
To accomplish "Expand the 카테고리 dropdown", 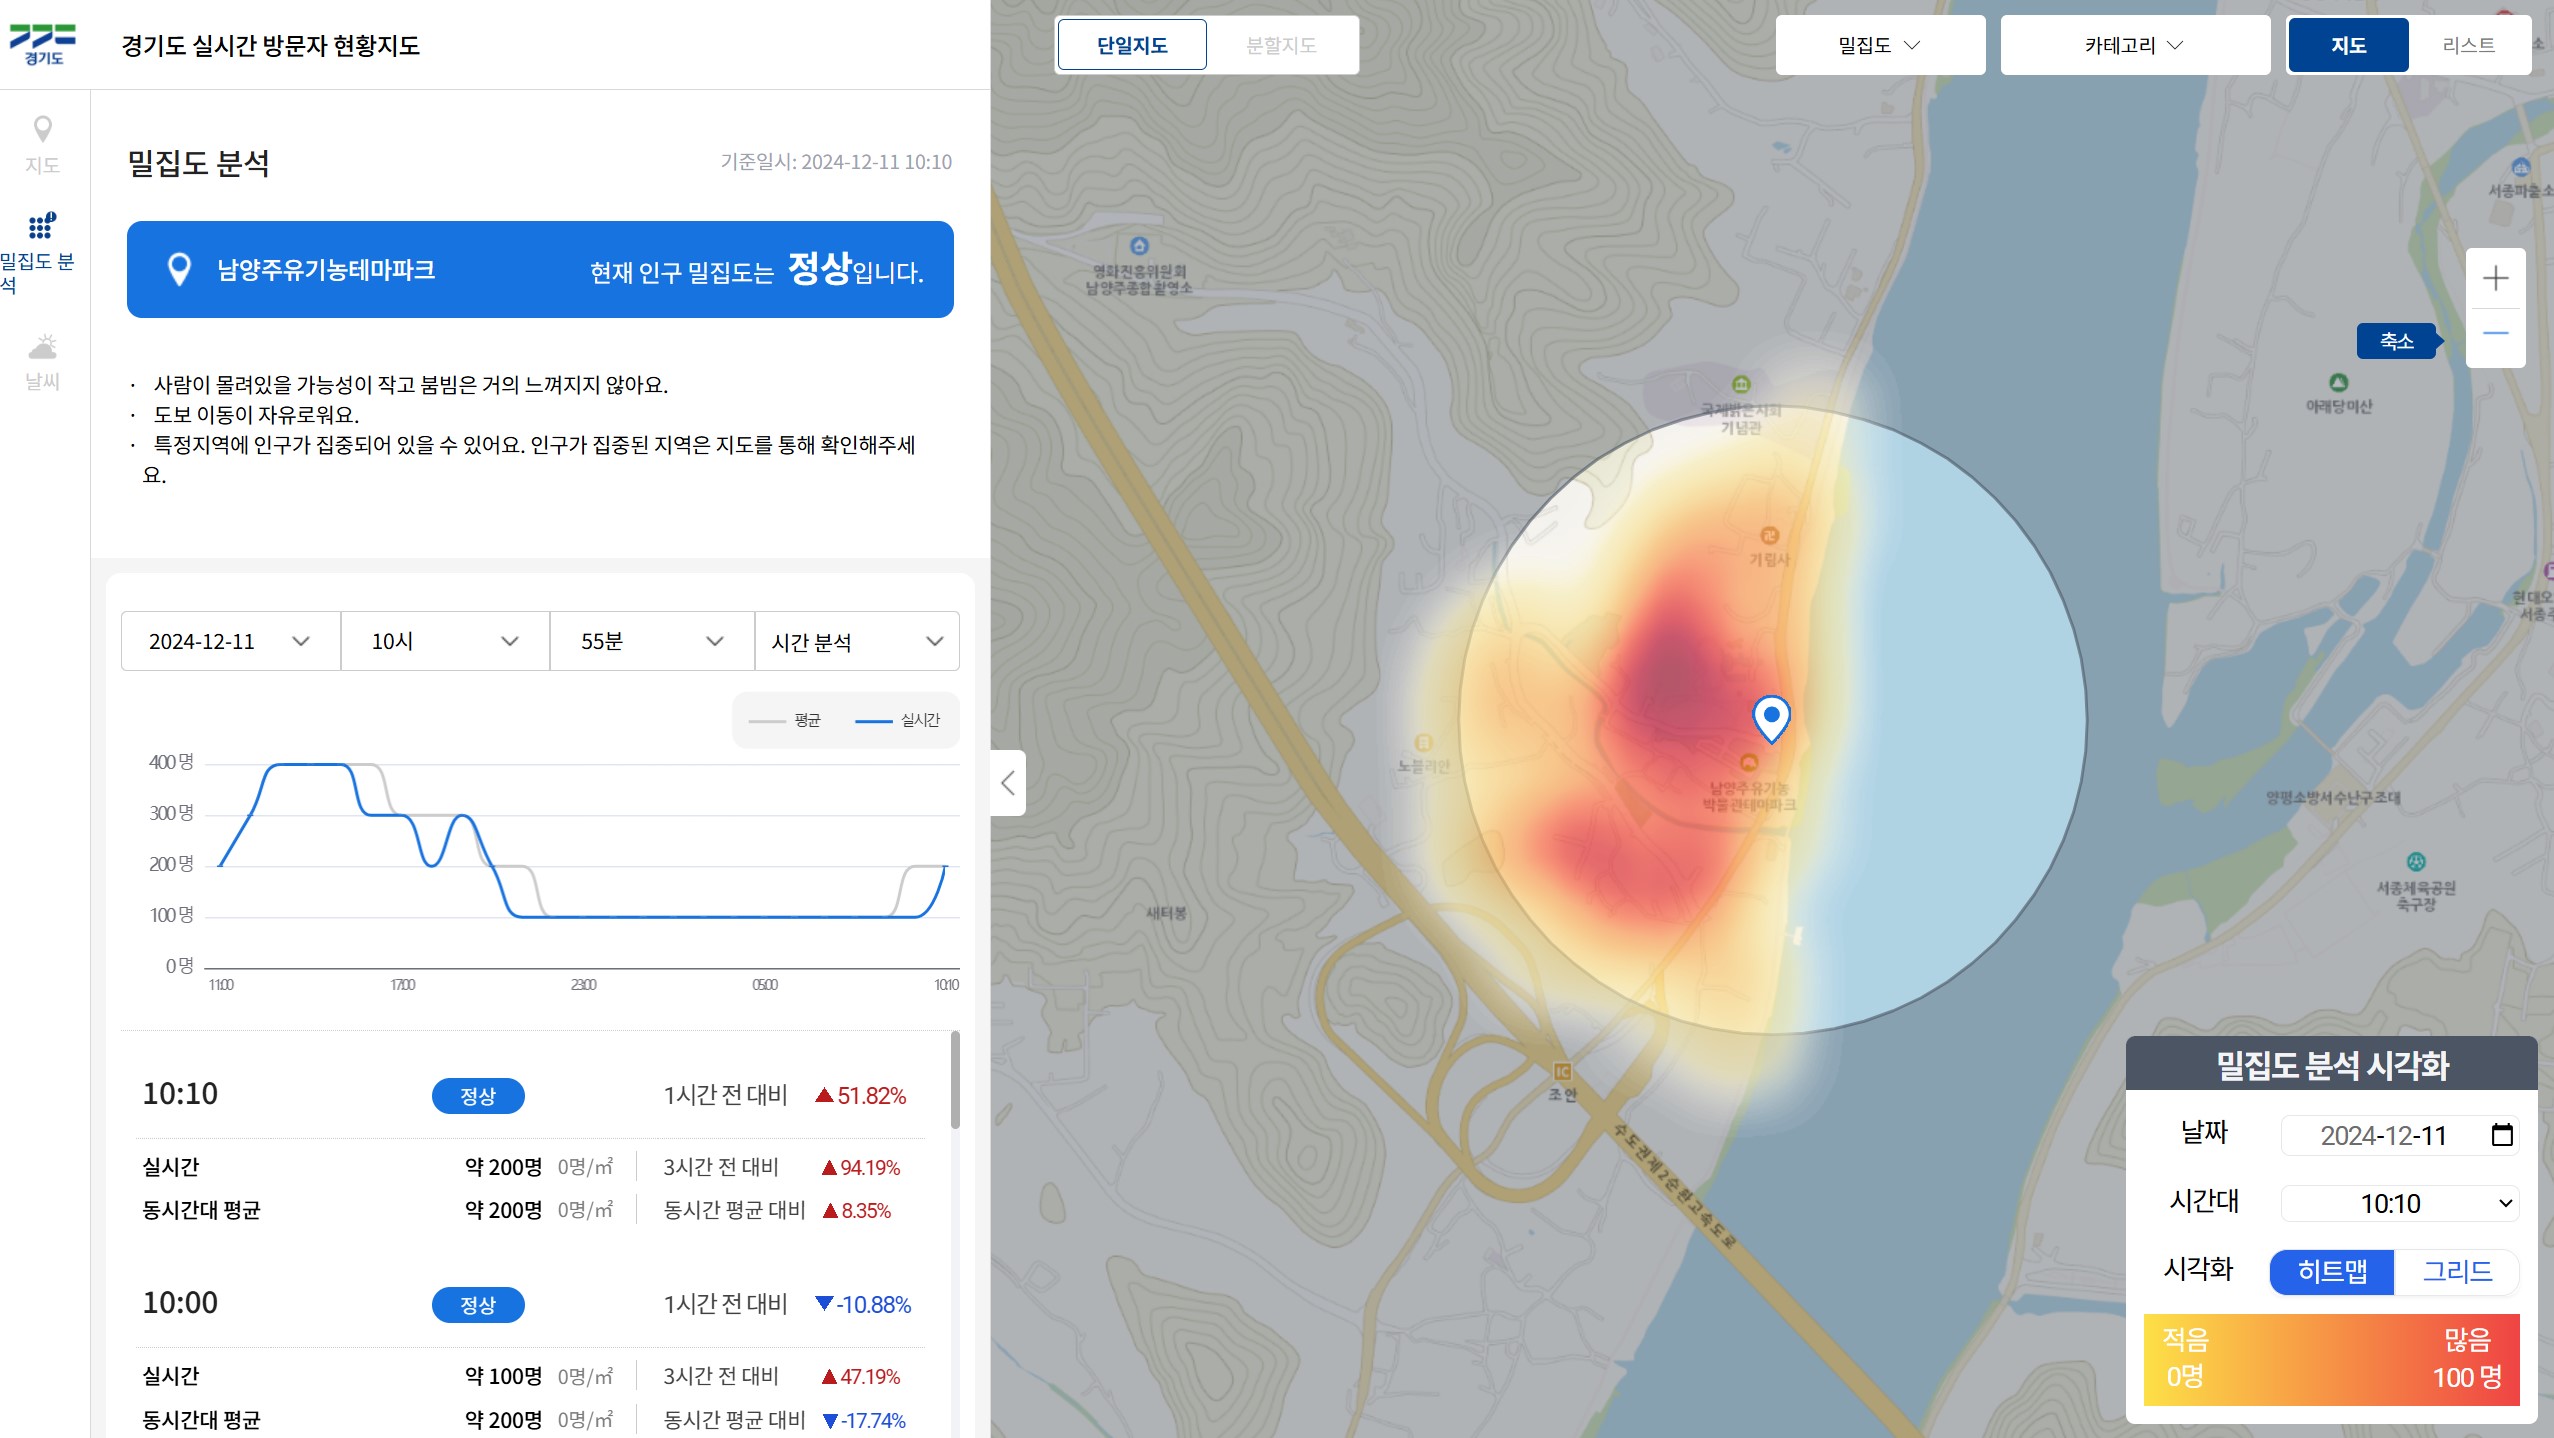I will click(2135, 45).
